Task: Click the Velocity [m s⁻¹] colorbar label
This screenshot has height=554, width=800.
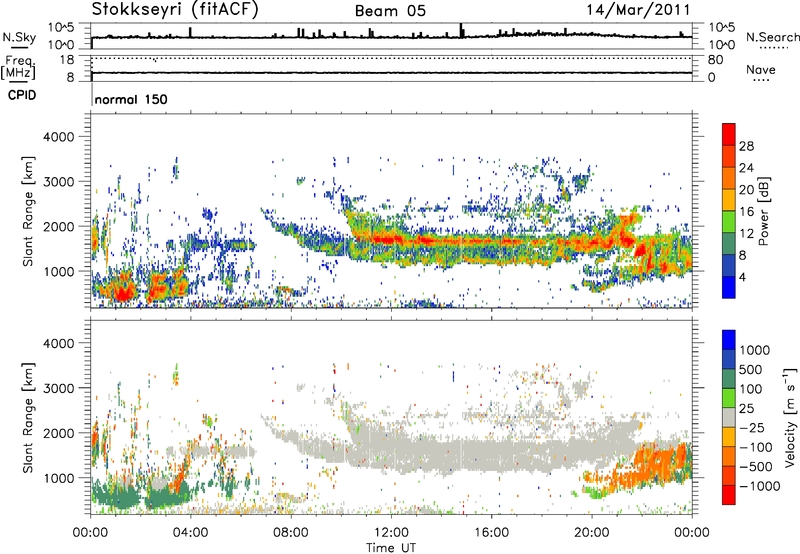Action: (x=790, y=416)
